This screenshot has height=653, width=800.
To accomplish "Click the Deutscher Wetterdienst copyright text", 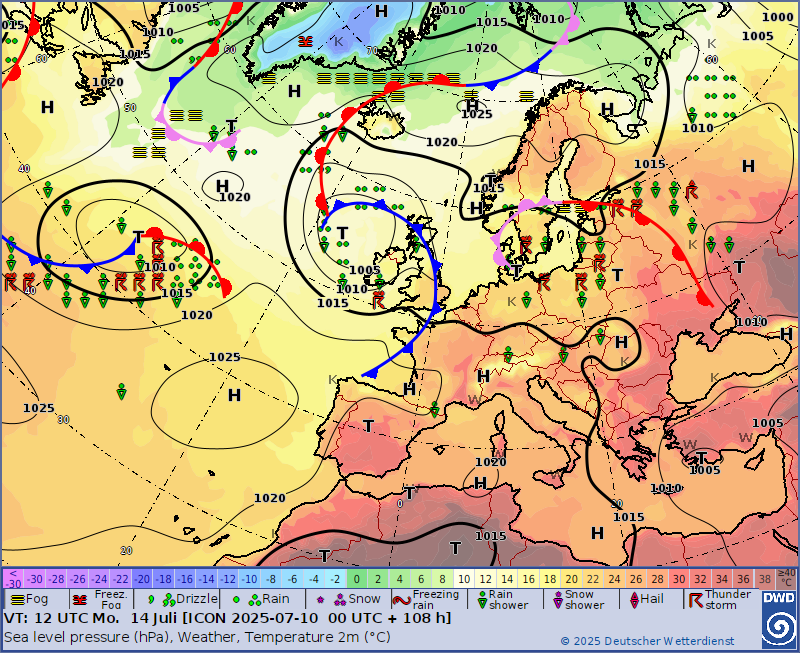I will [x=646, y=641].
